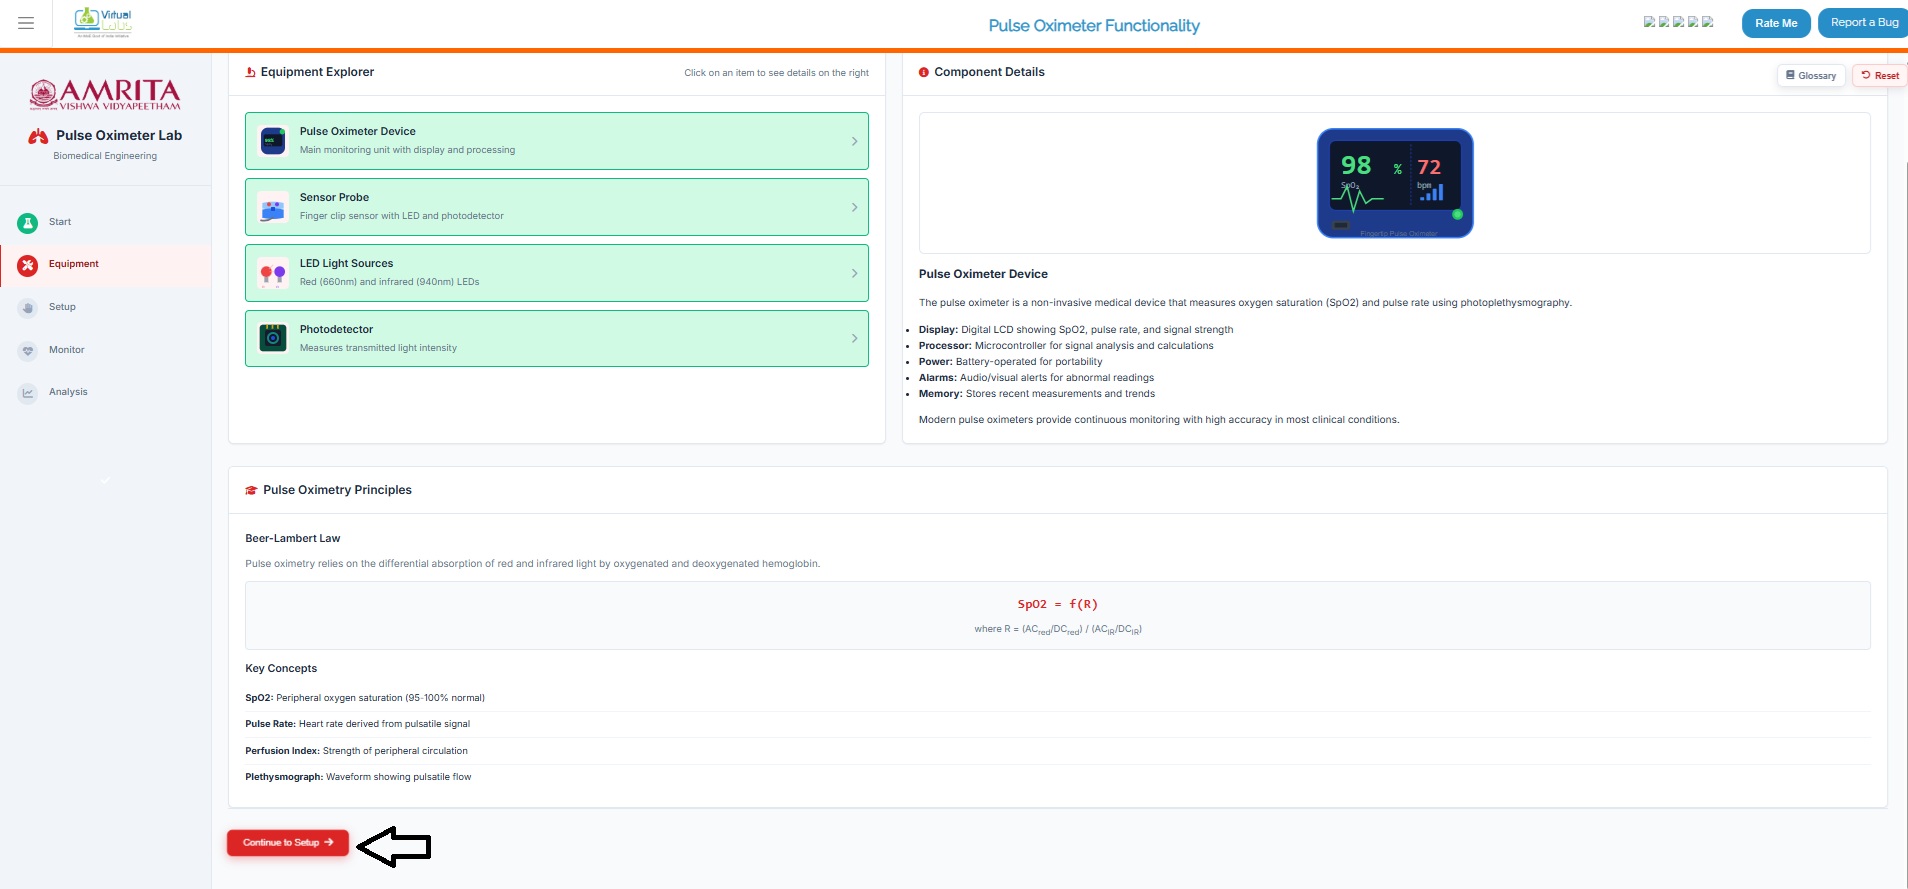The image size is (1908, 889).
Task: Expand Pulse Oximeter Device chevron
Action: coord(854,141)
